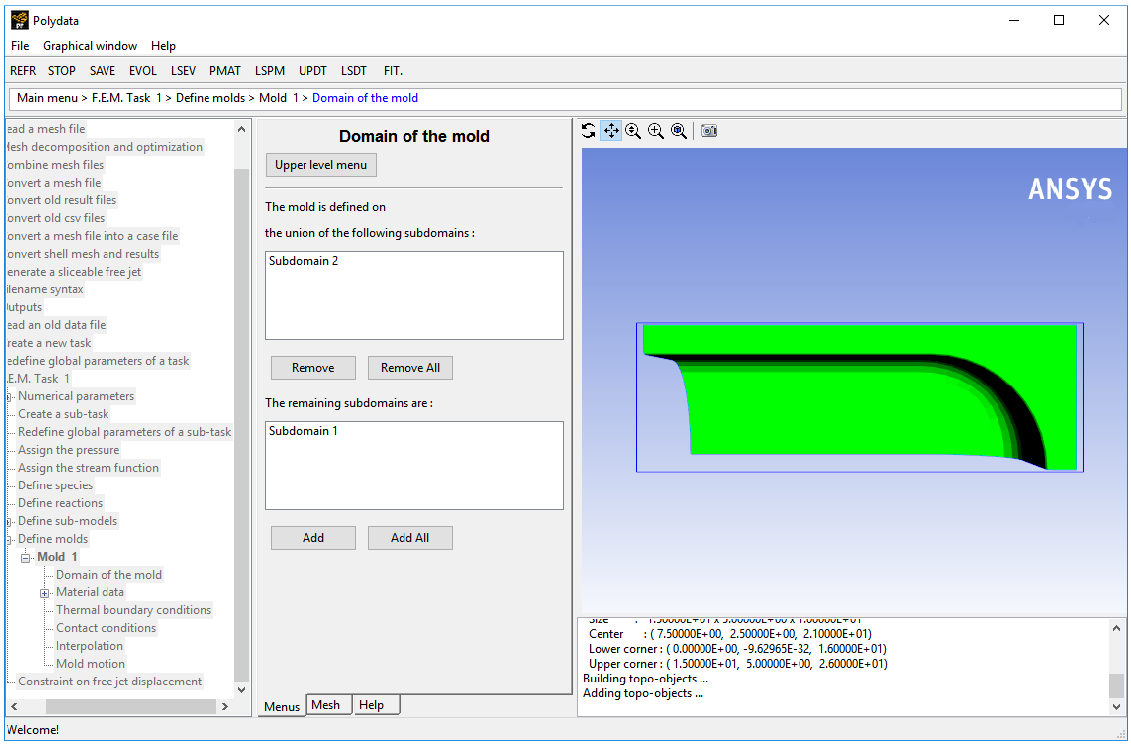Trigger the SAVE toolbar command
Screen dimensions: 1131x744
click(x=102, y=70)
